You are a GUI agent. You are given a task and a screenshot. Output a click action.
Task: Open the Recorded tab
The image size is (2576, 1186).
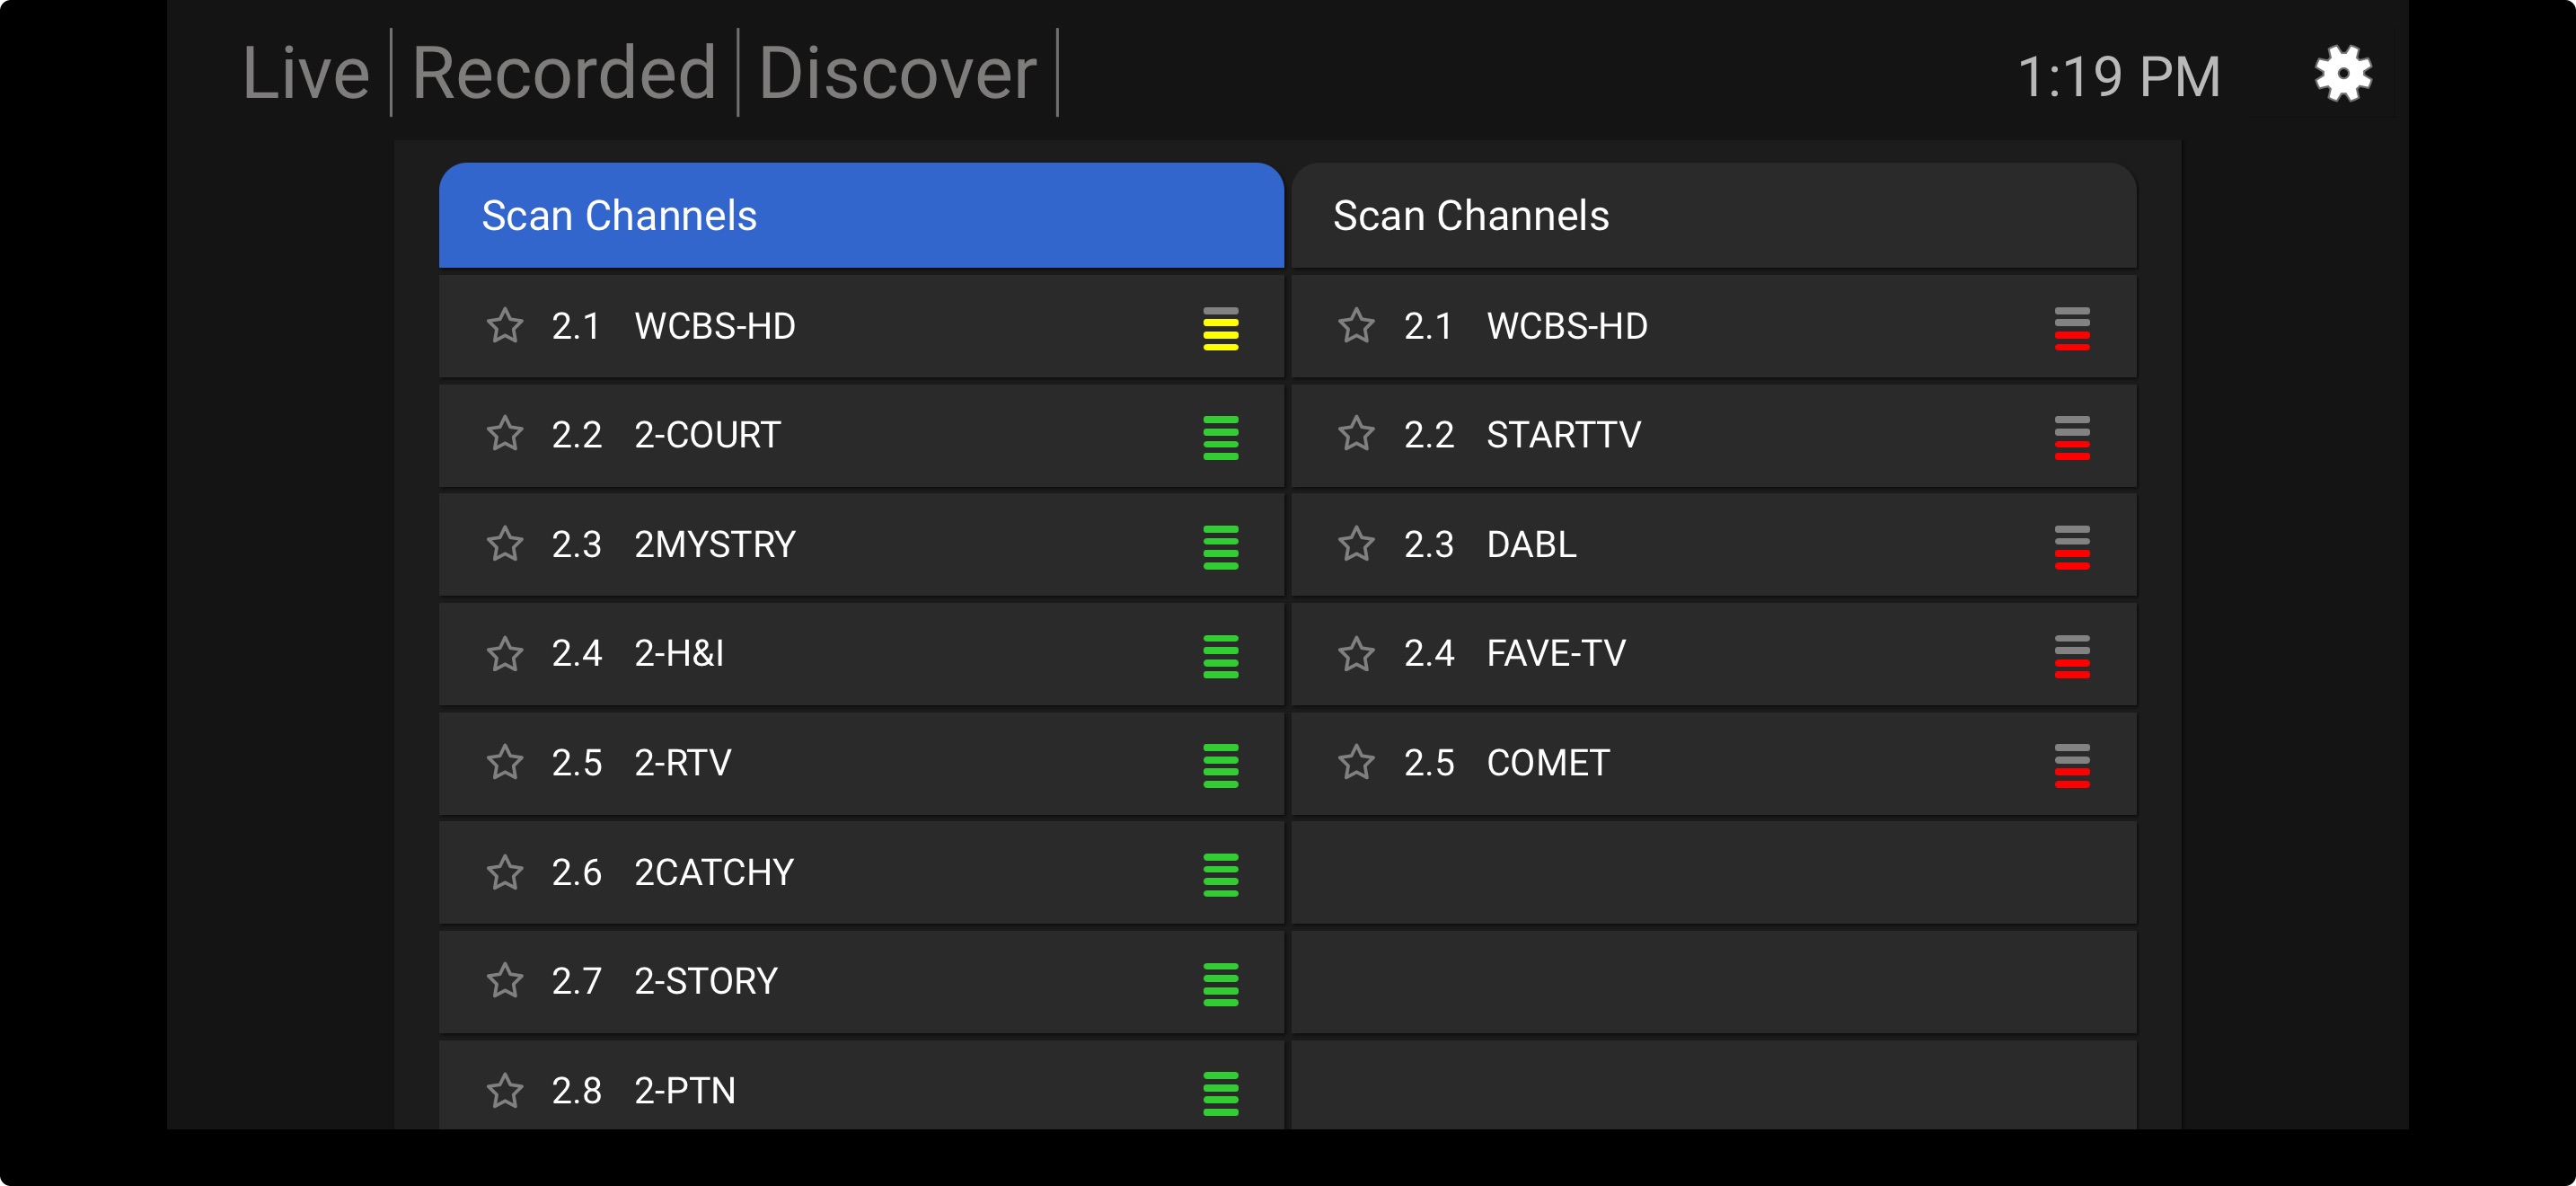pos(564,74)
